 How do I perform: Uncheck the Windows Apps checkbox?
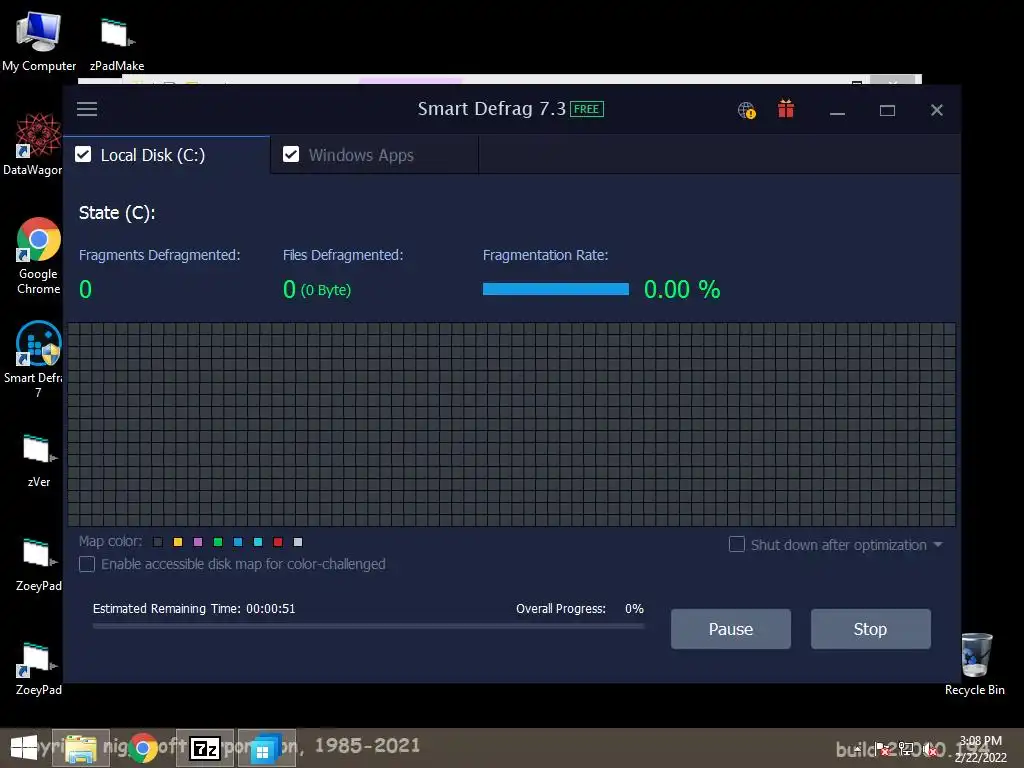291,154
